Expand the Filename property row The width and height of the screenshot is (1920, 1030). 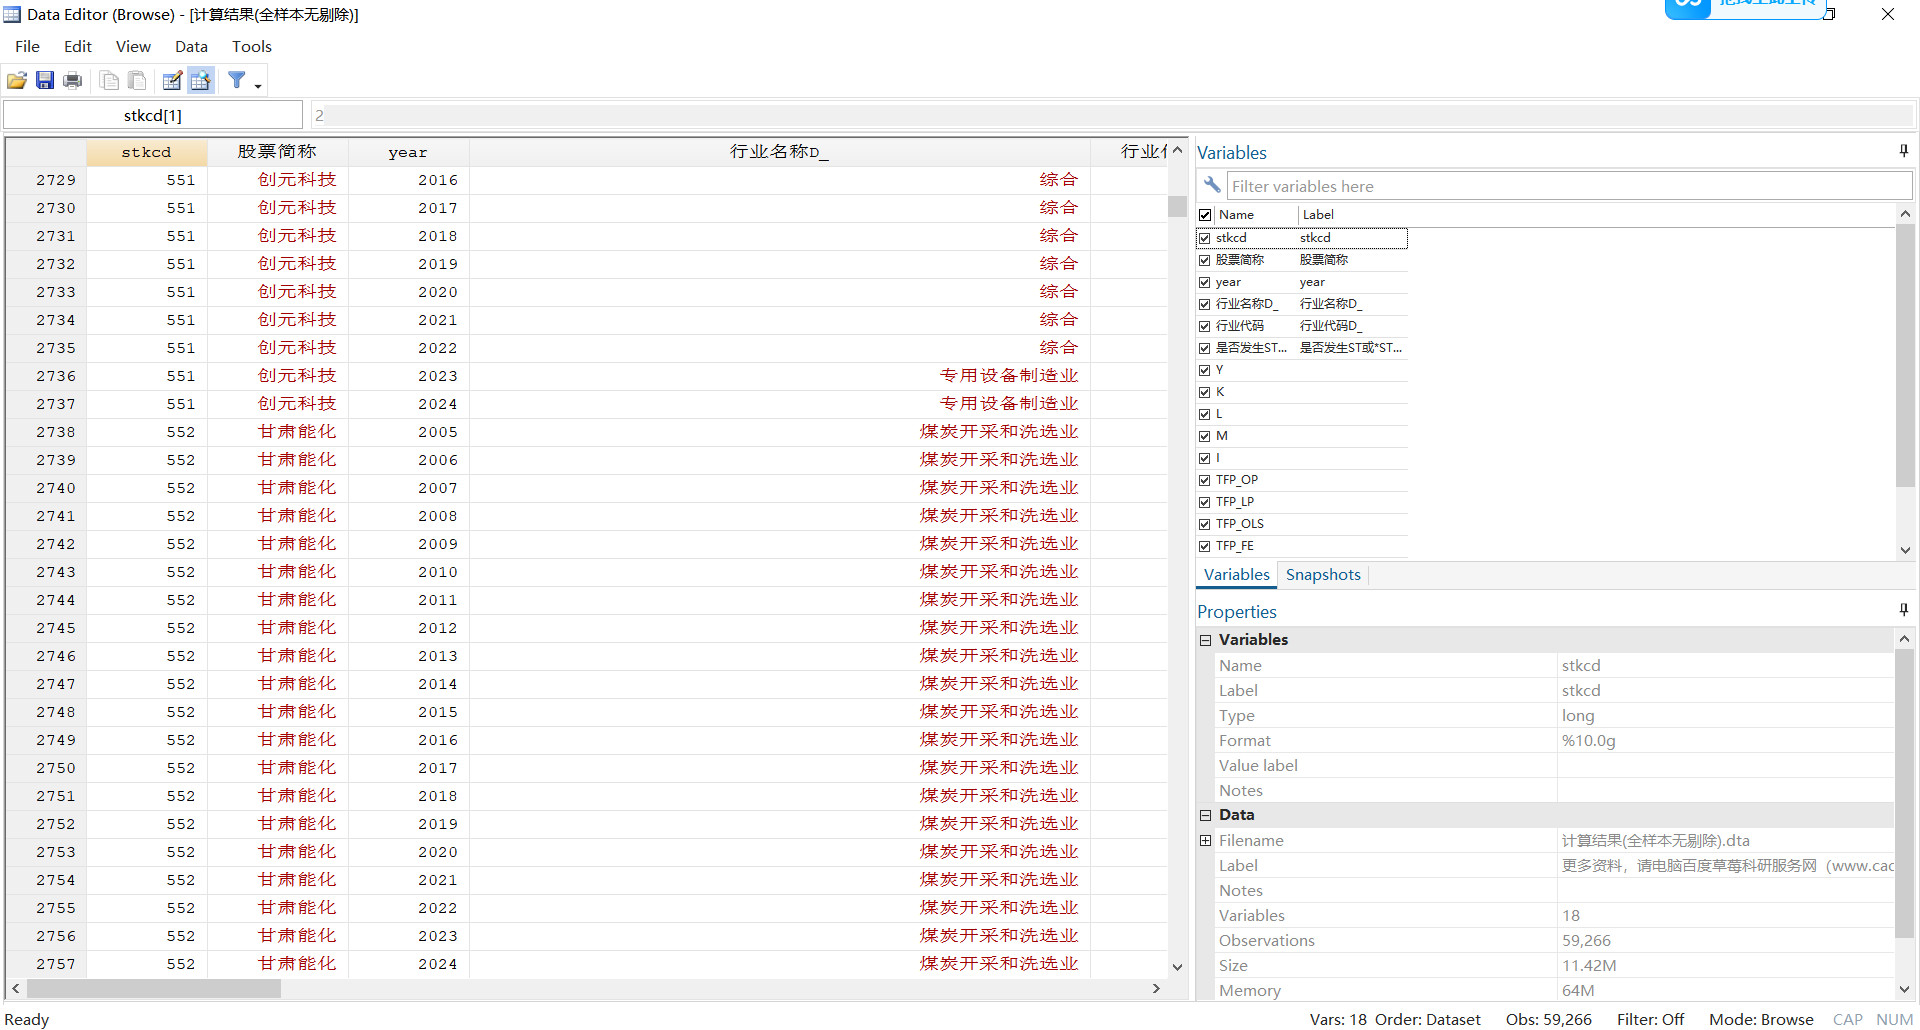pos(1206,840)
